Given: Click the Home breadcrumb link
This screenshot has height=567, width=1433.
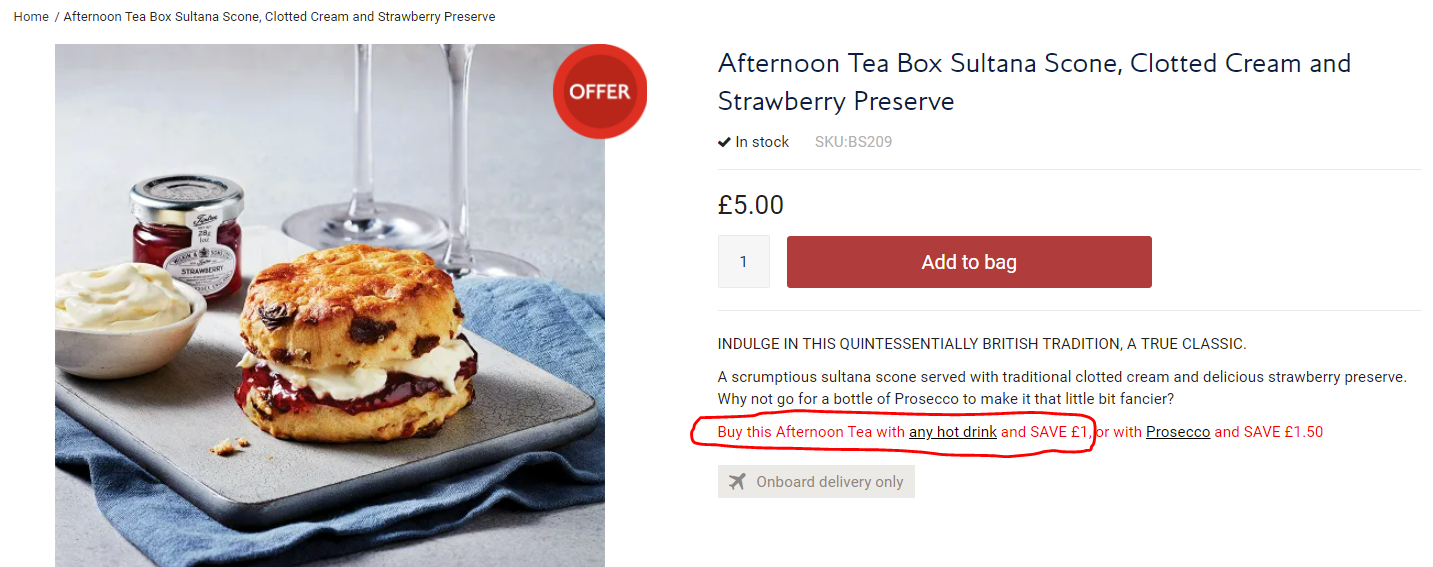Looking at the screenshot, I should [x=31, y=17].
